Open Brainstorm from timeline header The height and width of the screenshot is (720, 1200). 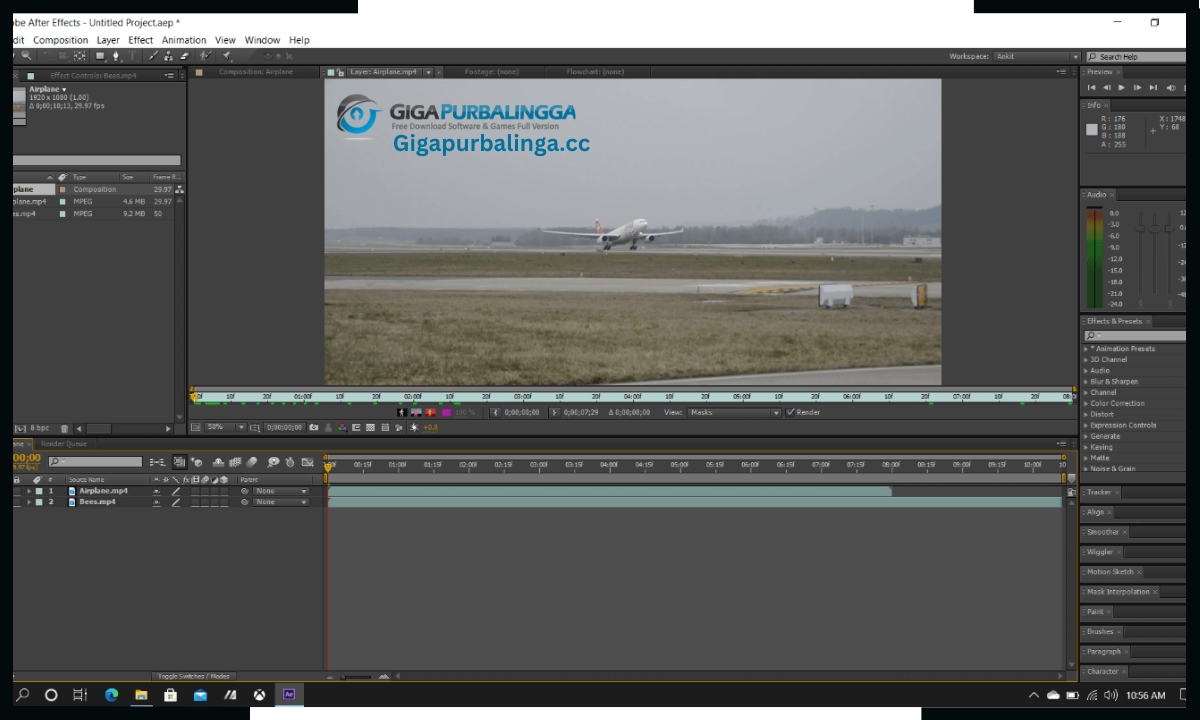click(273, 462)
